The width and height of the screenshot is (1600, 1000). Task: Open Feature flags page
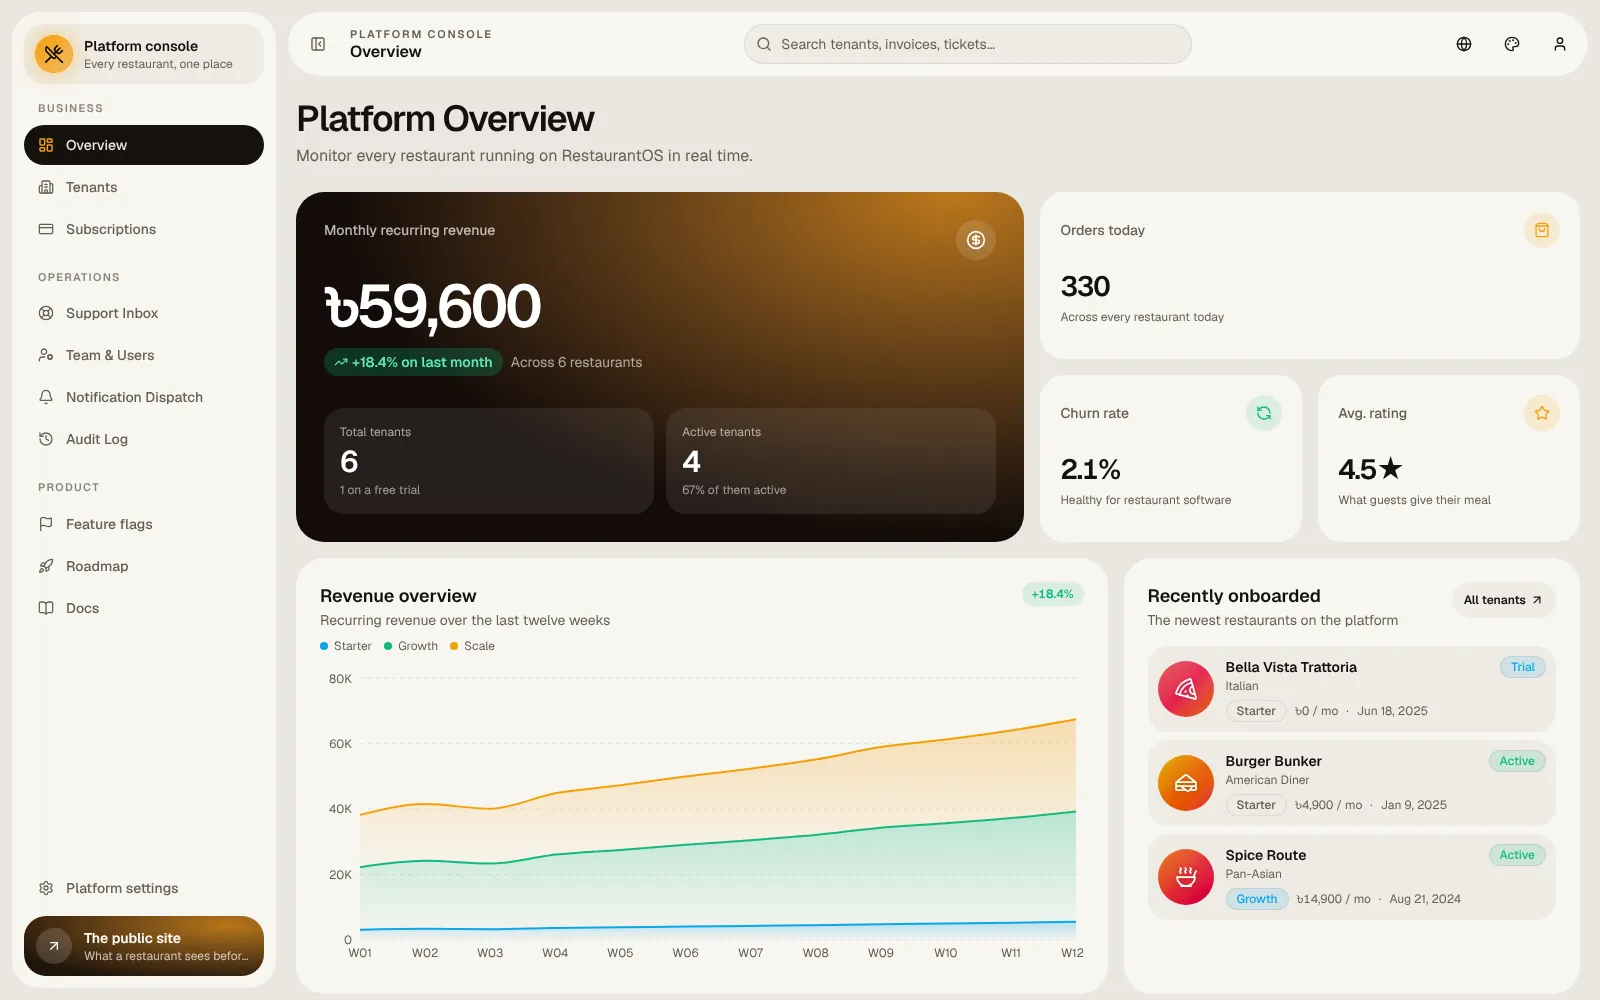144,524
